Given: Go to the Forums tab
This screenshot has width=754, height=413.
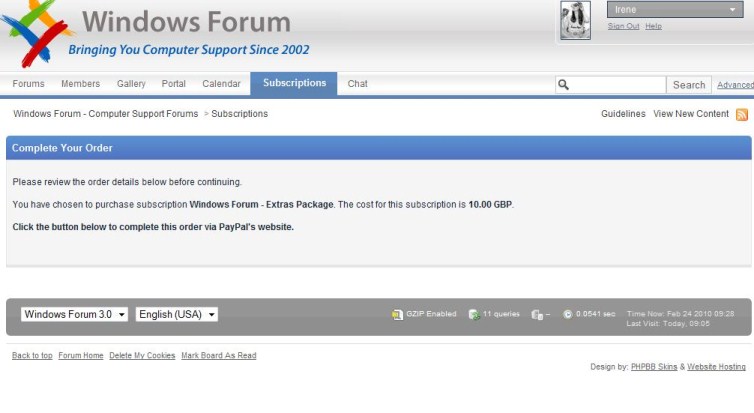Looking at the screenshot, I should tap(28, 84).
